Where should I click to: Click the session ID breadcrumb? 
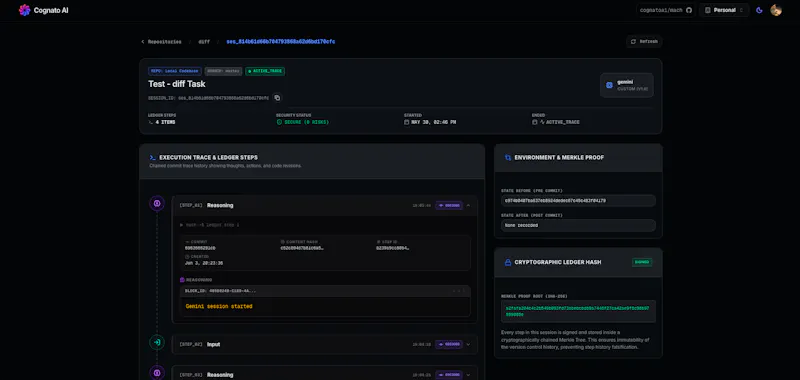click(x=281, y=42)
